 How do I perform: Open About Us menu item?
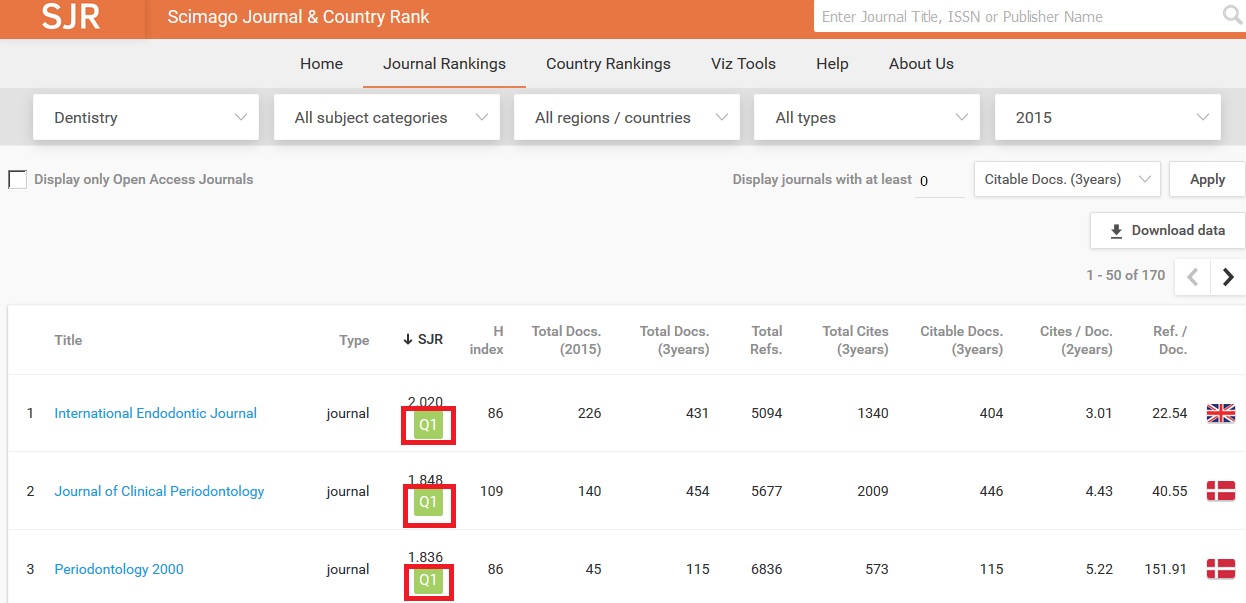(x=921, y=64)
